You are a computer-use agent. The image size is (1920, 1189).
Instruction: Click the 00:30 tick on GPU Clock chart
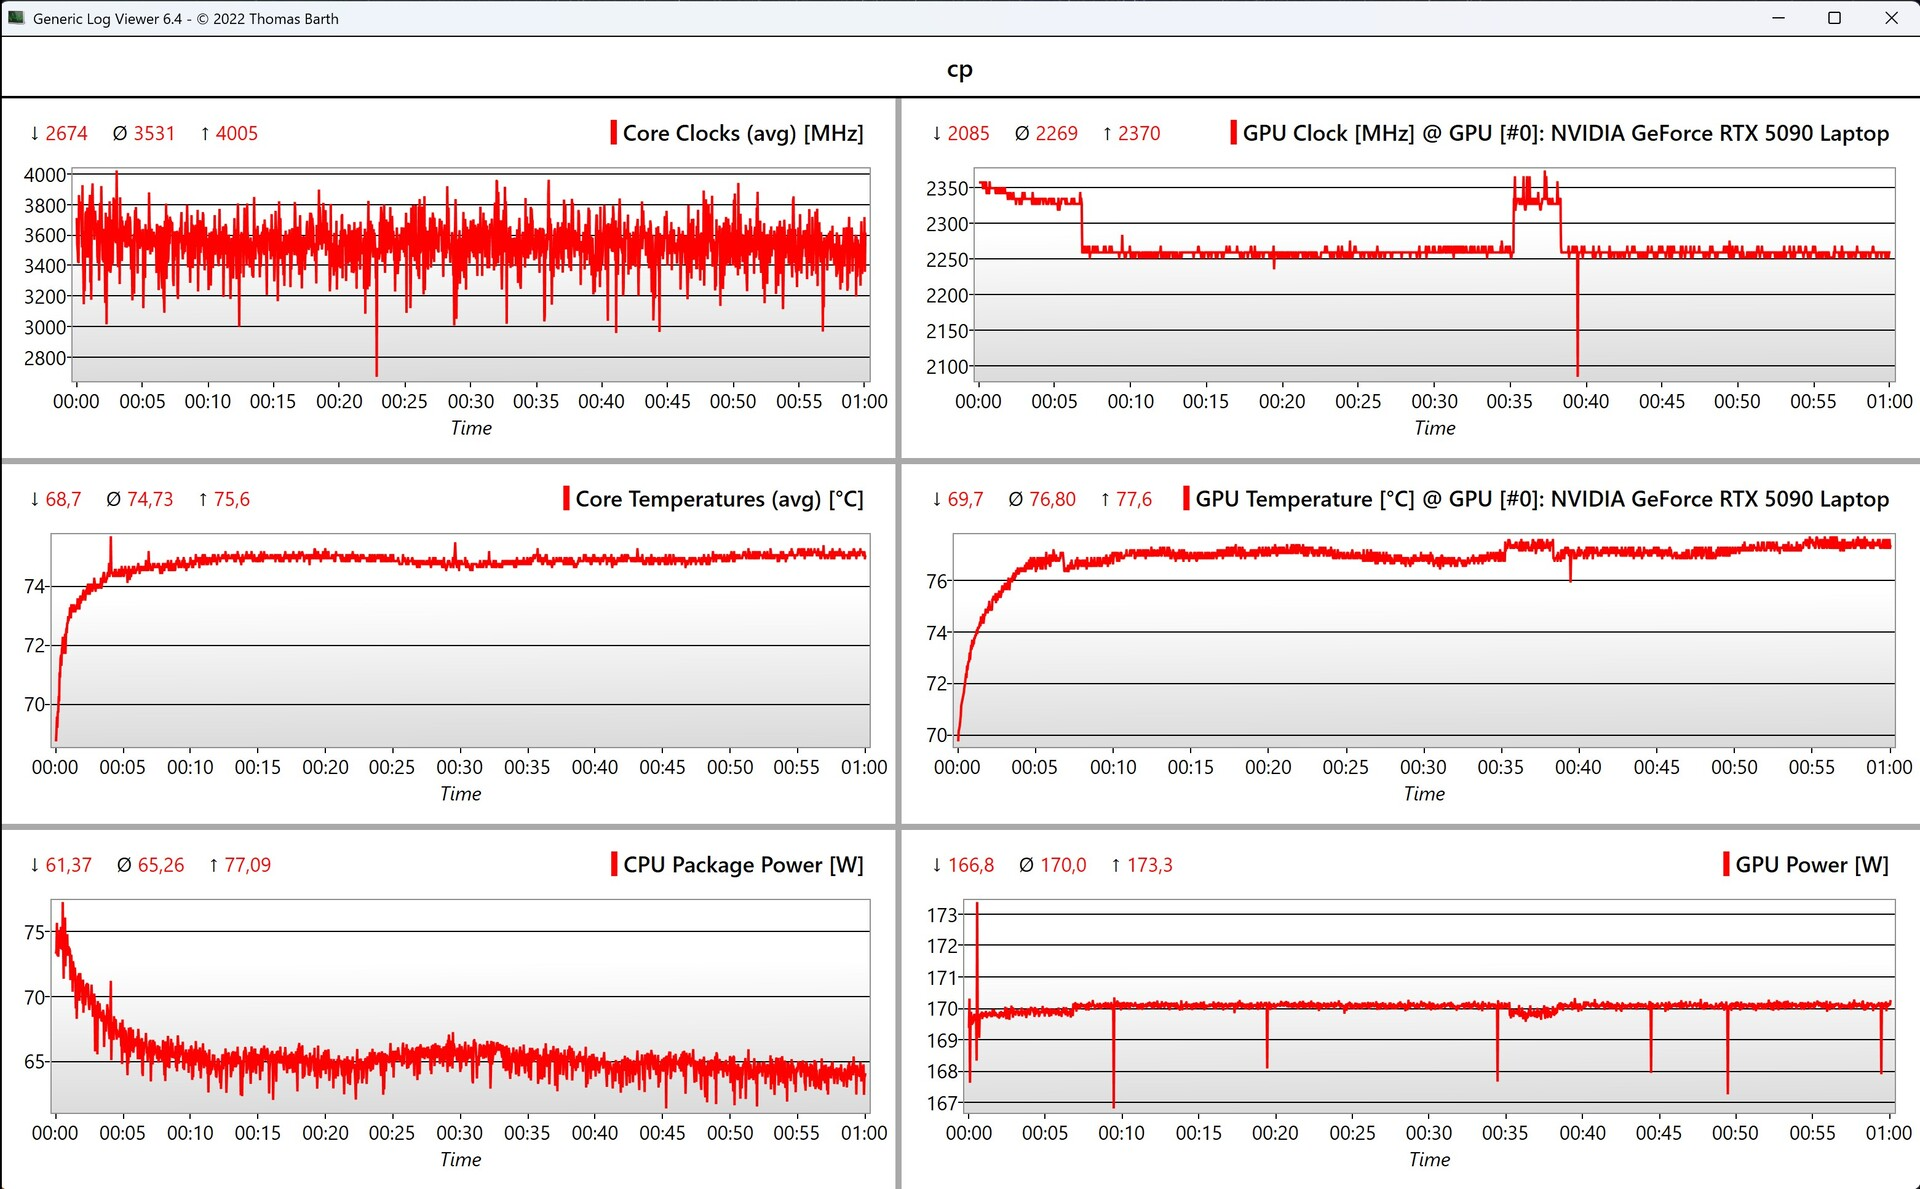[1434, 401]
